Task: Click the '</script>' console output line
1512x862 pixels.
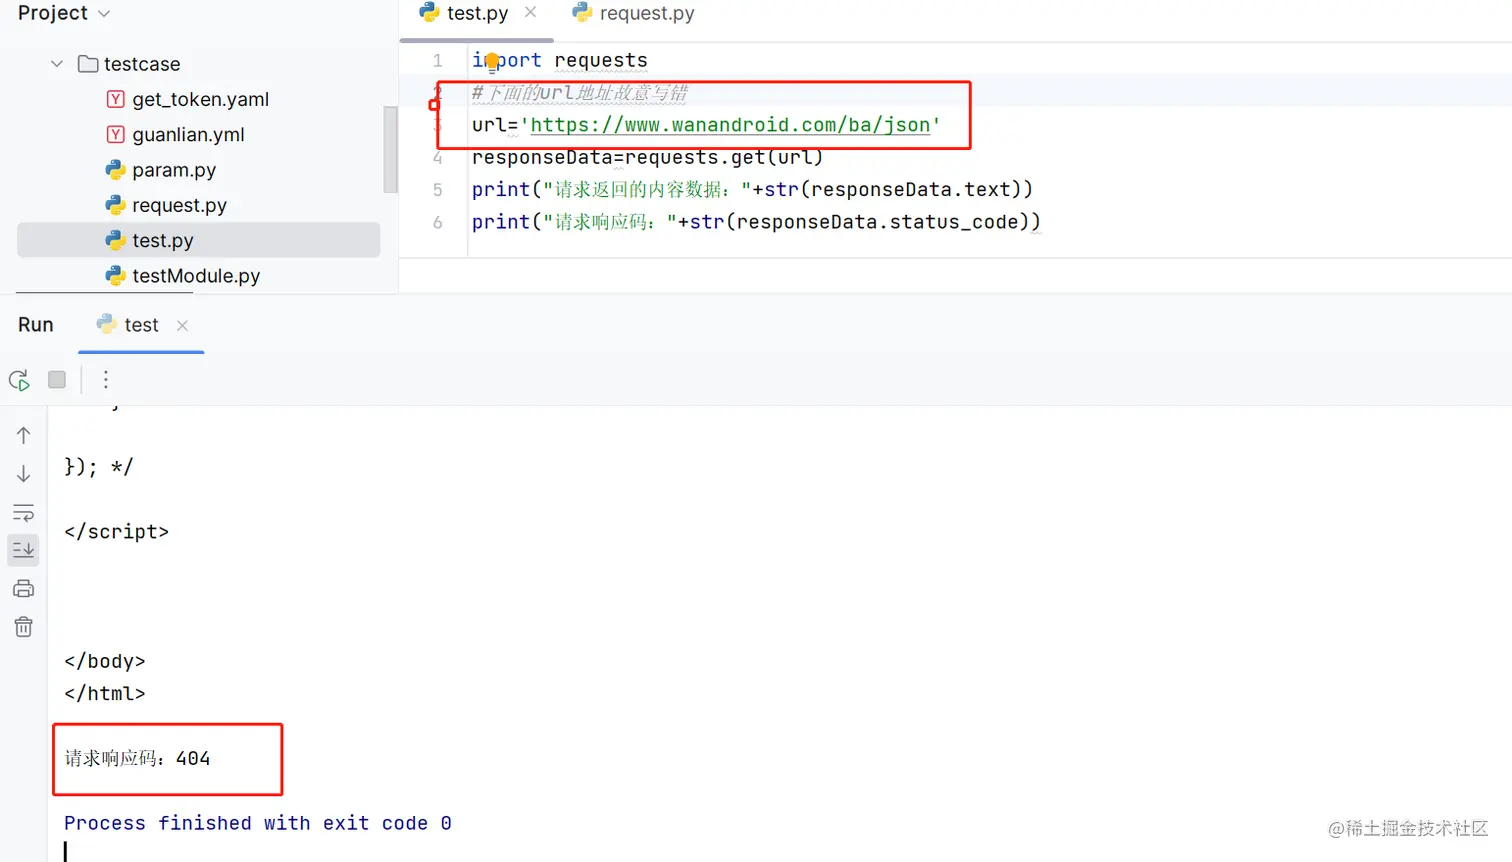Action: click(116, 532)
